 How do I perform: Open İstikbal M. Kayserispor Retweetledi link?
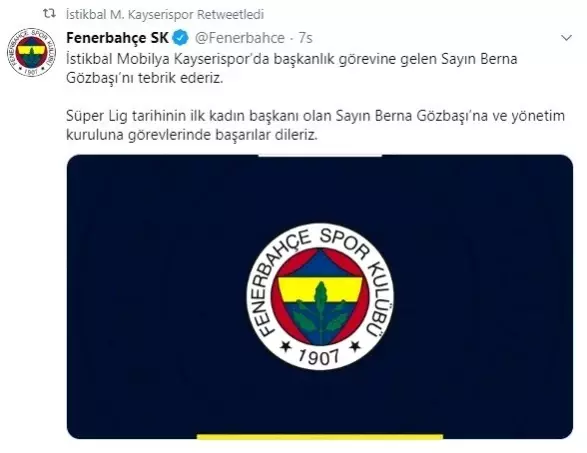[165, 15]
